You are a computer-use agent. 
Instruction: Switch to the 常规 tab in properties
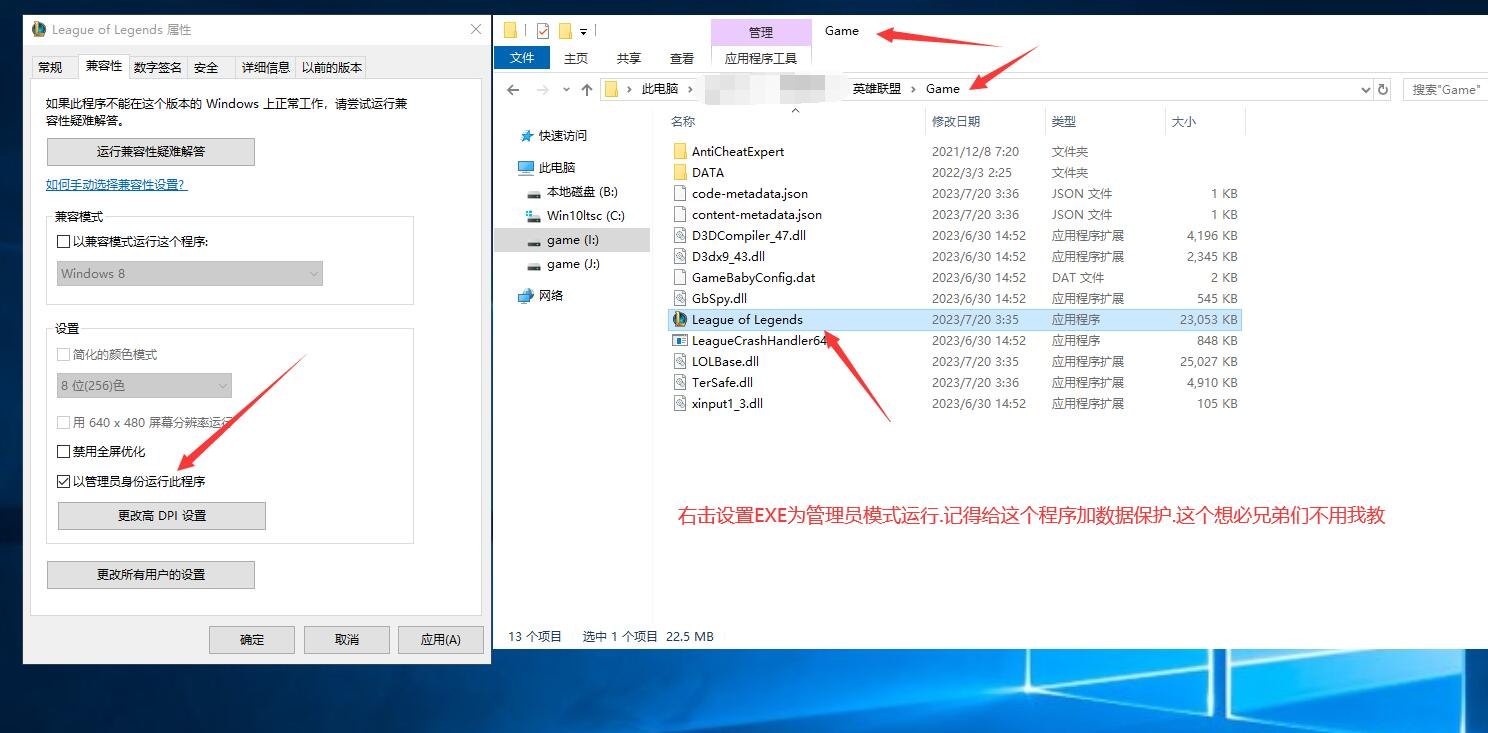pyautogui.click(x=50, y=68)
